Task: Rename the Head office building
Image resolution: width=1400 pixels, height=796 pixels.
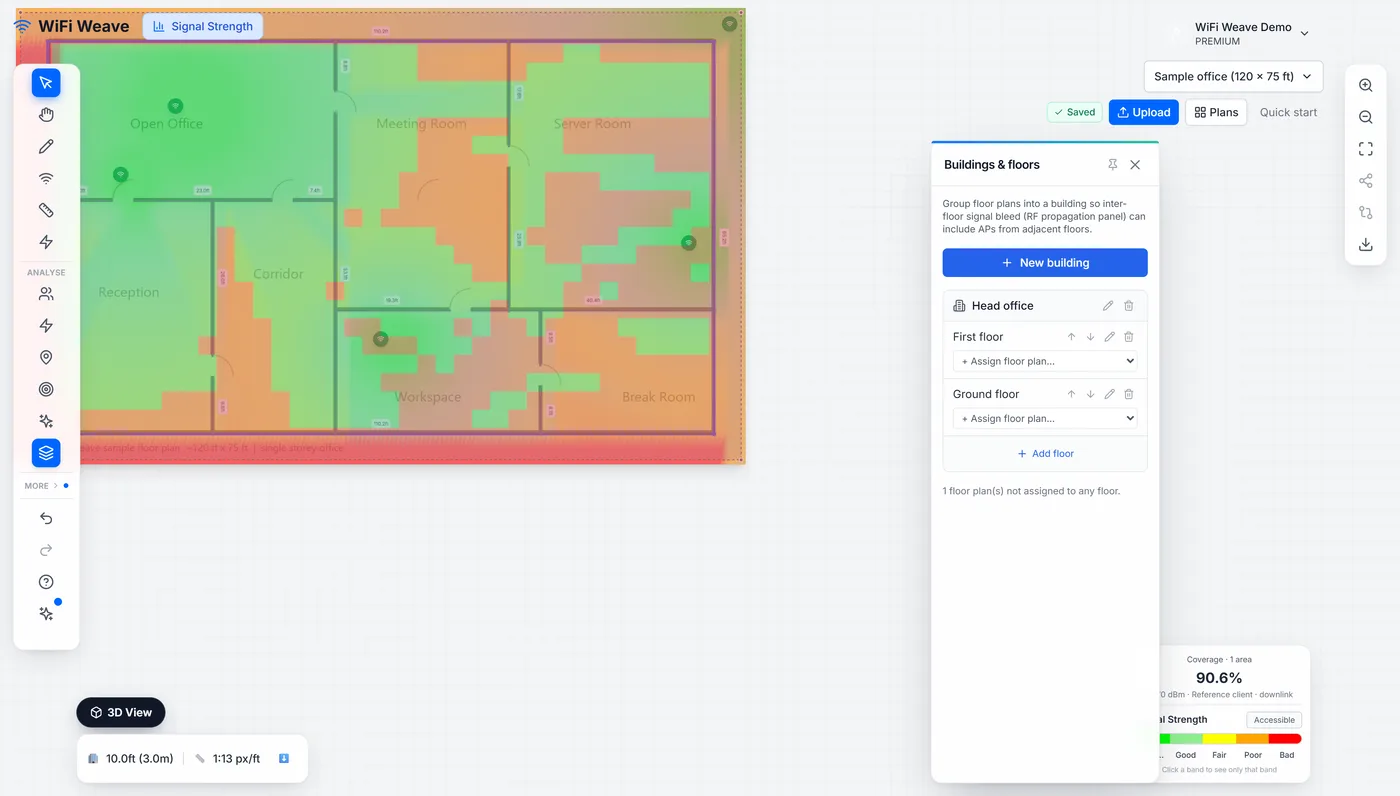Action: 1108,306
